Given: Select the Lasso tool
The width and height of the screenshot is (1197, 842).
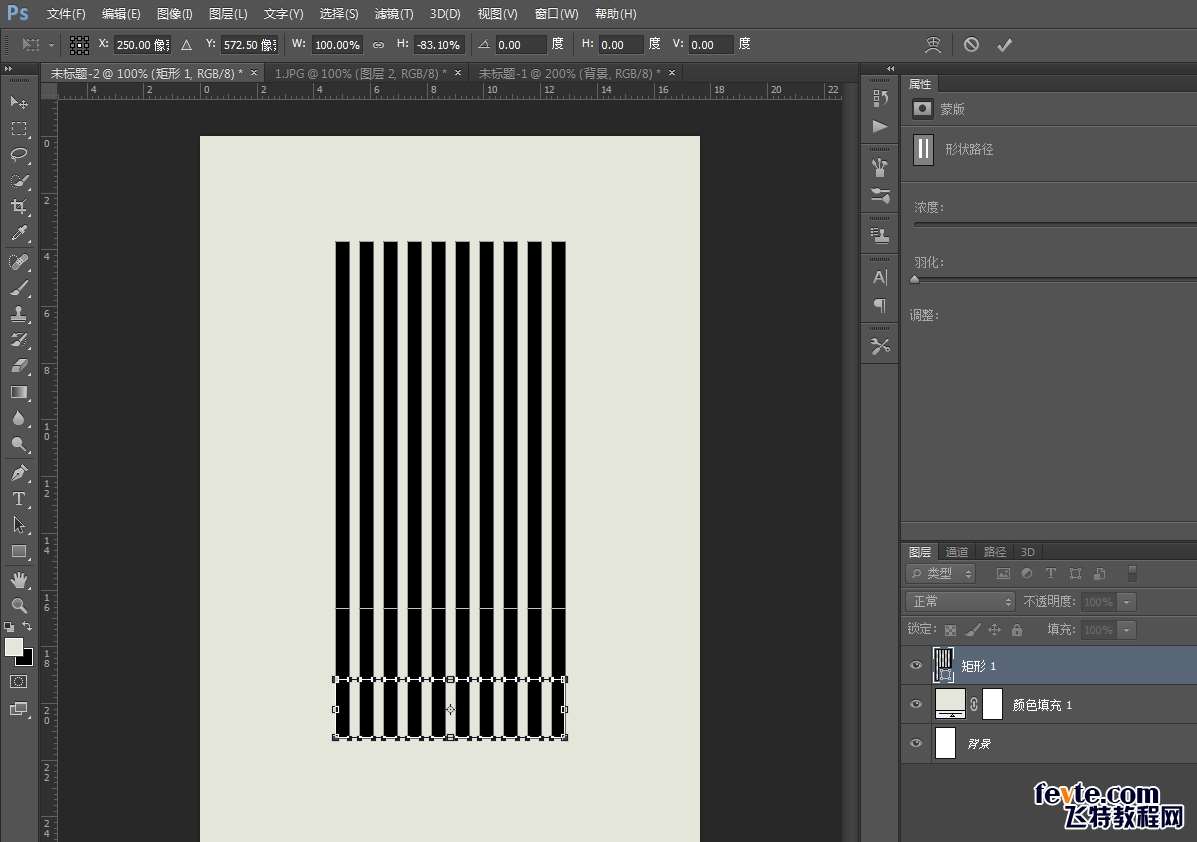Looking at the screenshot, I should click(x=19, y=154).
